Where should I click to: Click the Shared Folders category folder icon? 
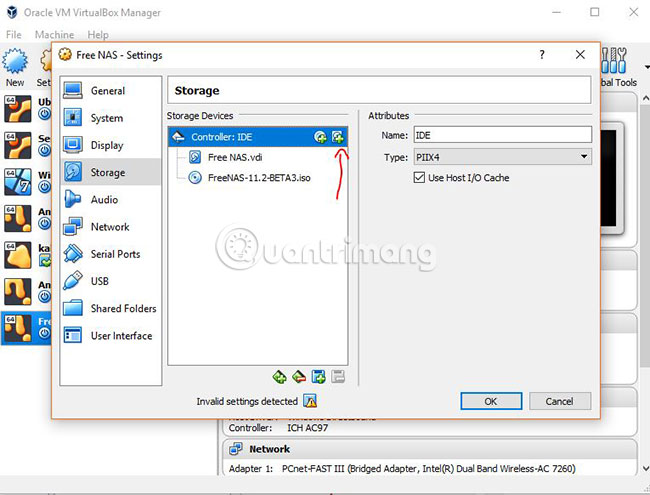tap(73, 308)
